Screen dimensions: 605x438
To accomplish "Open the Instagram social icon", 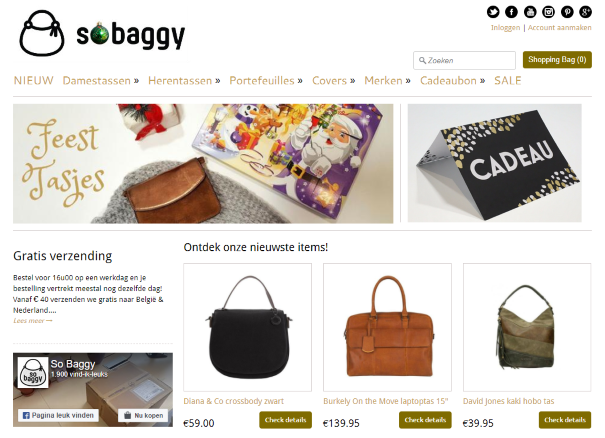I will (x=548, y=12).
